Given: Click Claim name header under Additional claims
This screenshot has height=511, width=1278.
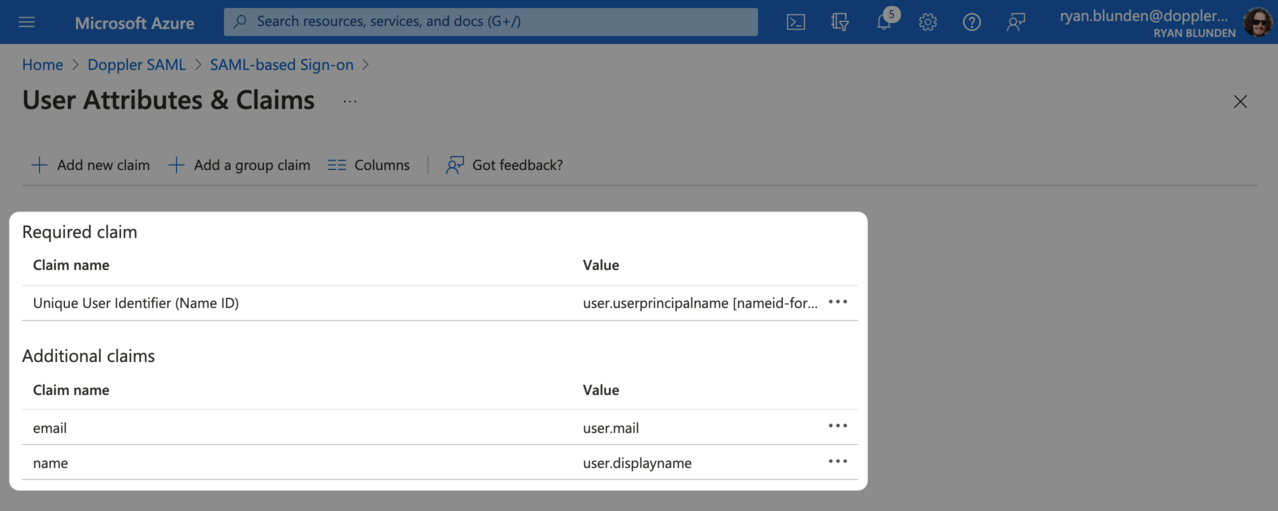Looking at the screenshot, I should coord(71,390).
